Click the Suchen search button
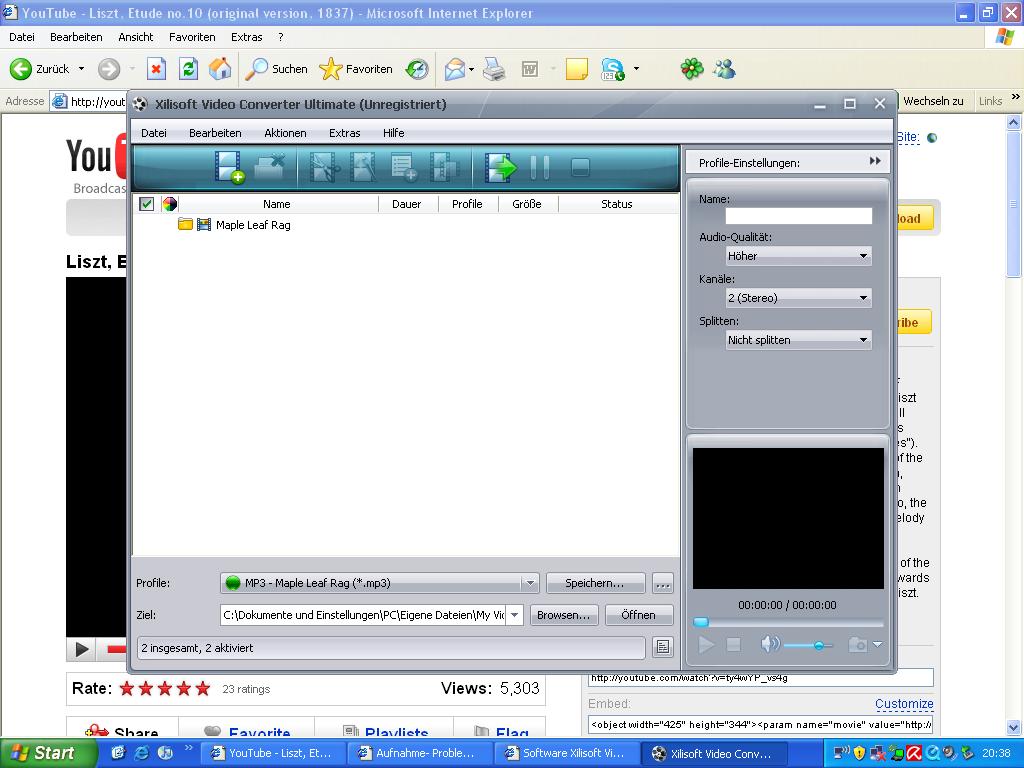 276,69
